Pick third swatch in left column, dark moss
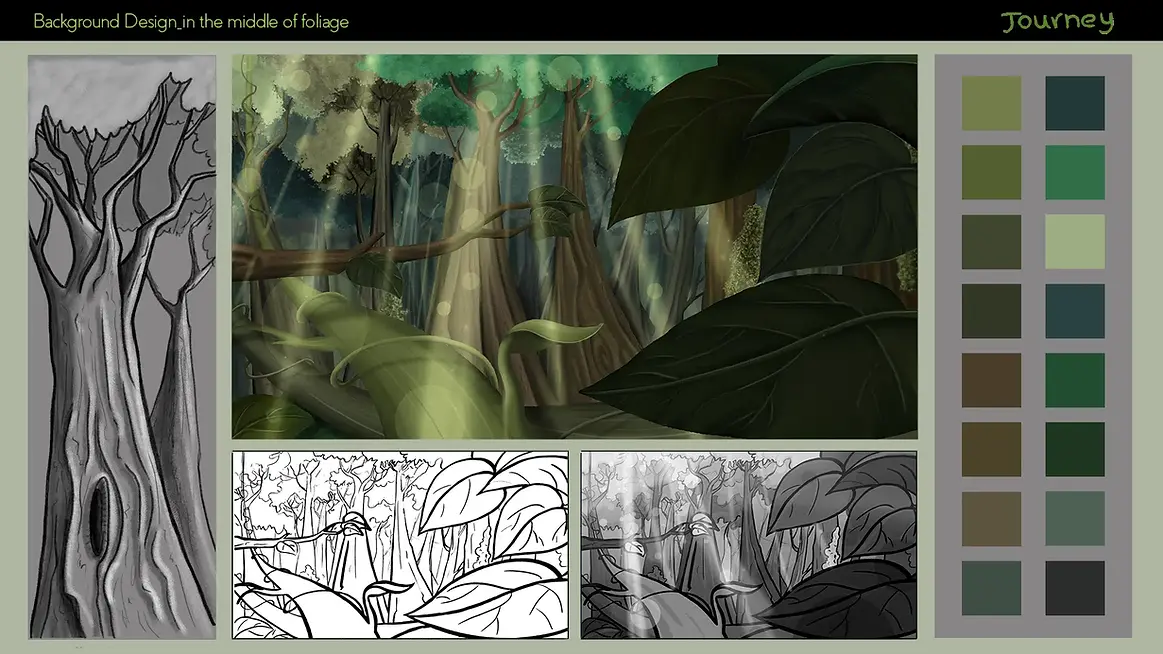This screenshot has width=1163, height=654. [x=991, y=242]
